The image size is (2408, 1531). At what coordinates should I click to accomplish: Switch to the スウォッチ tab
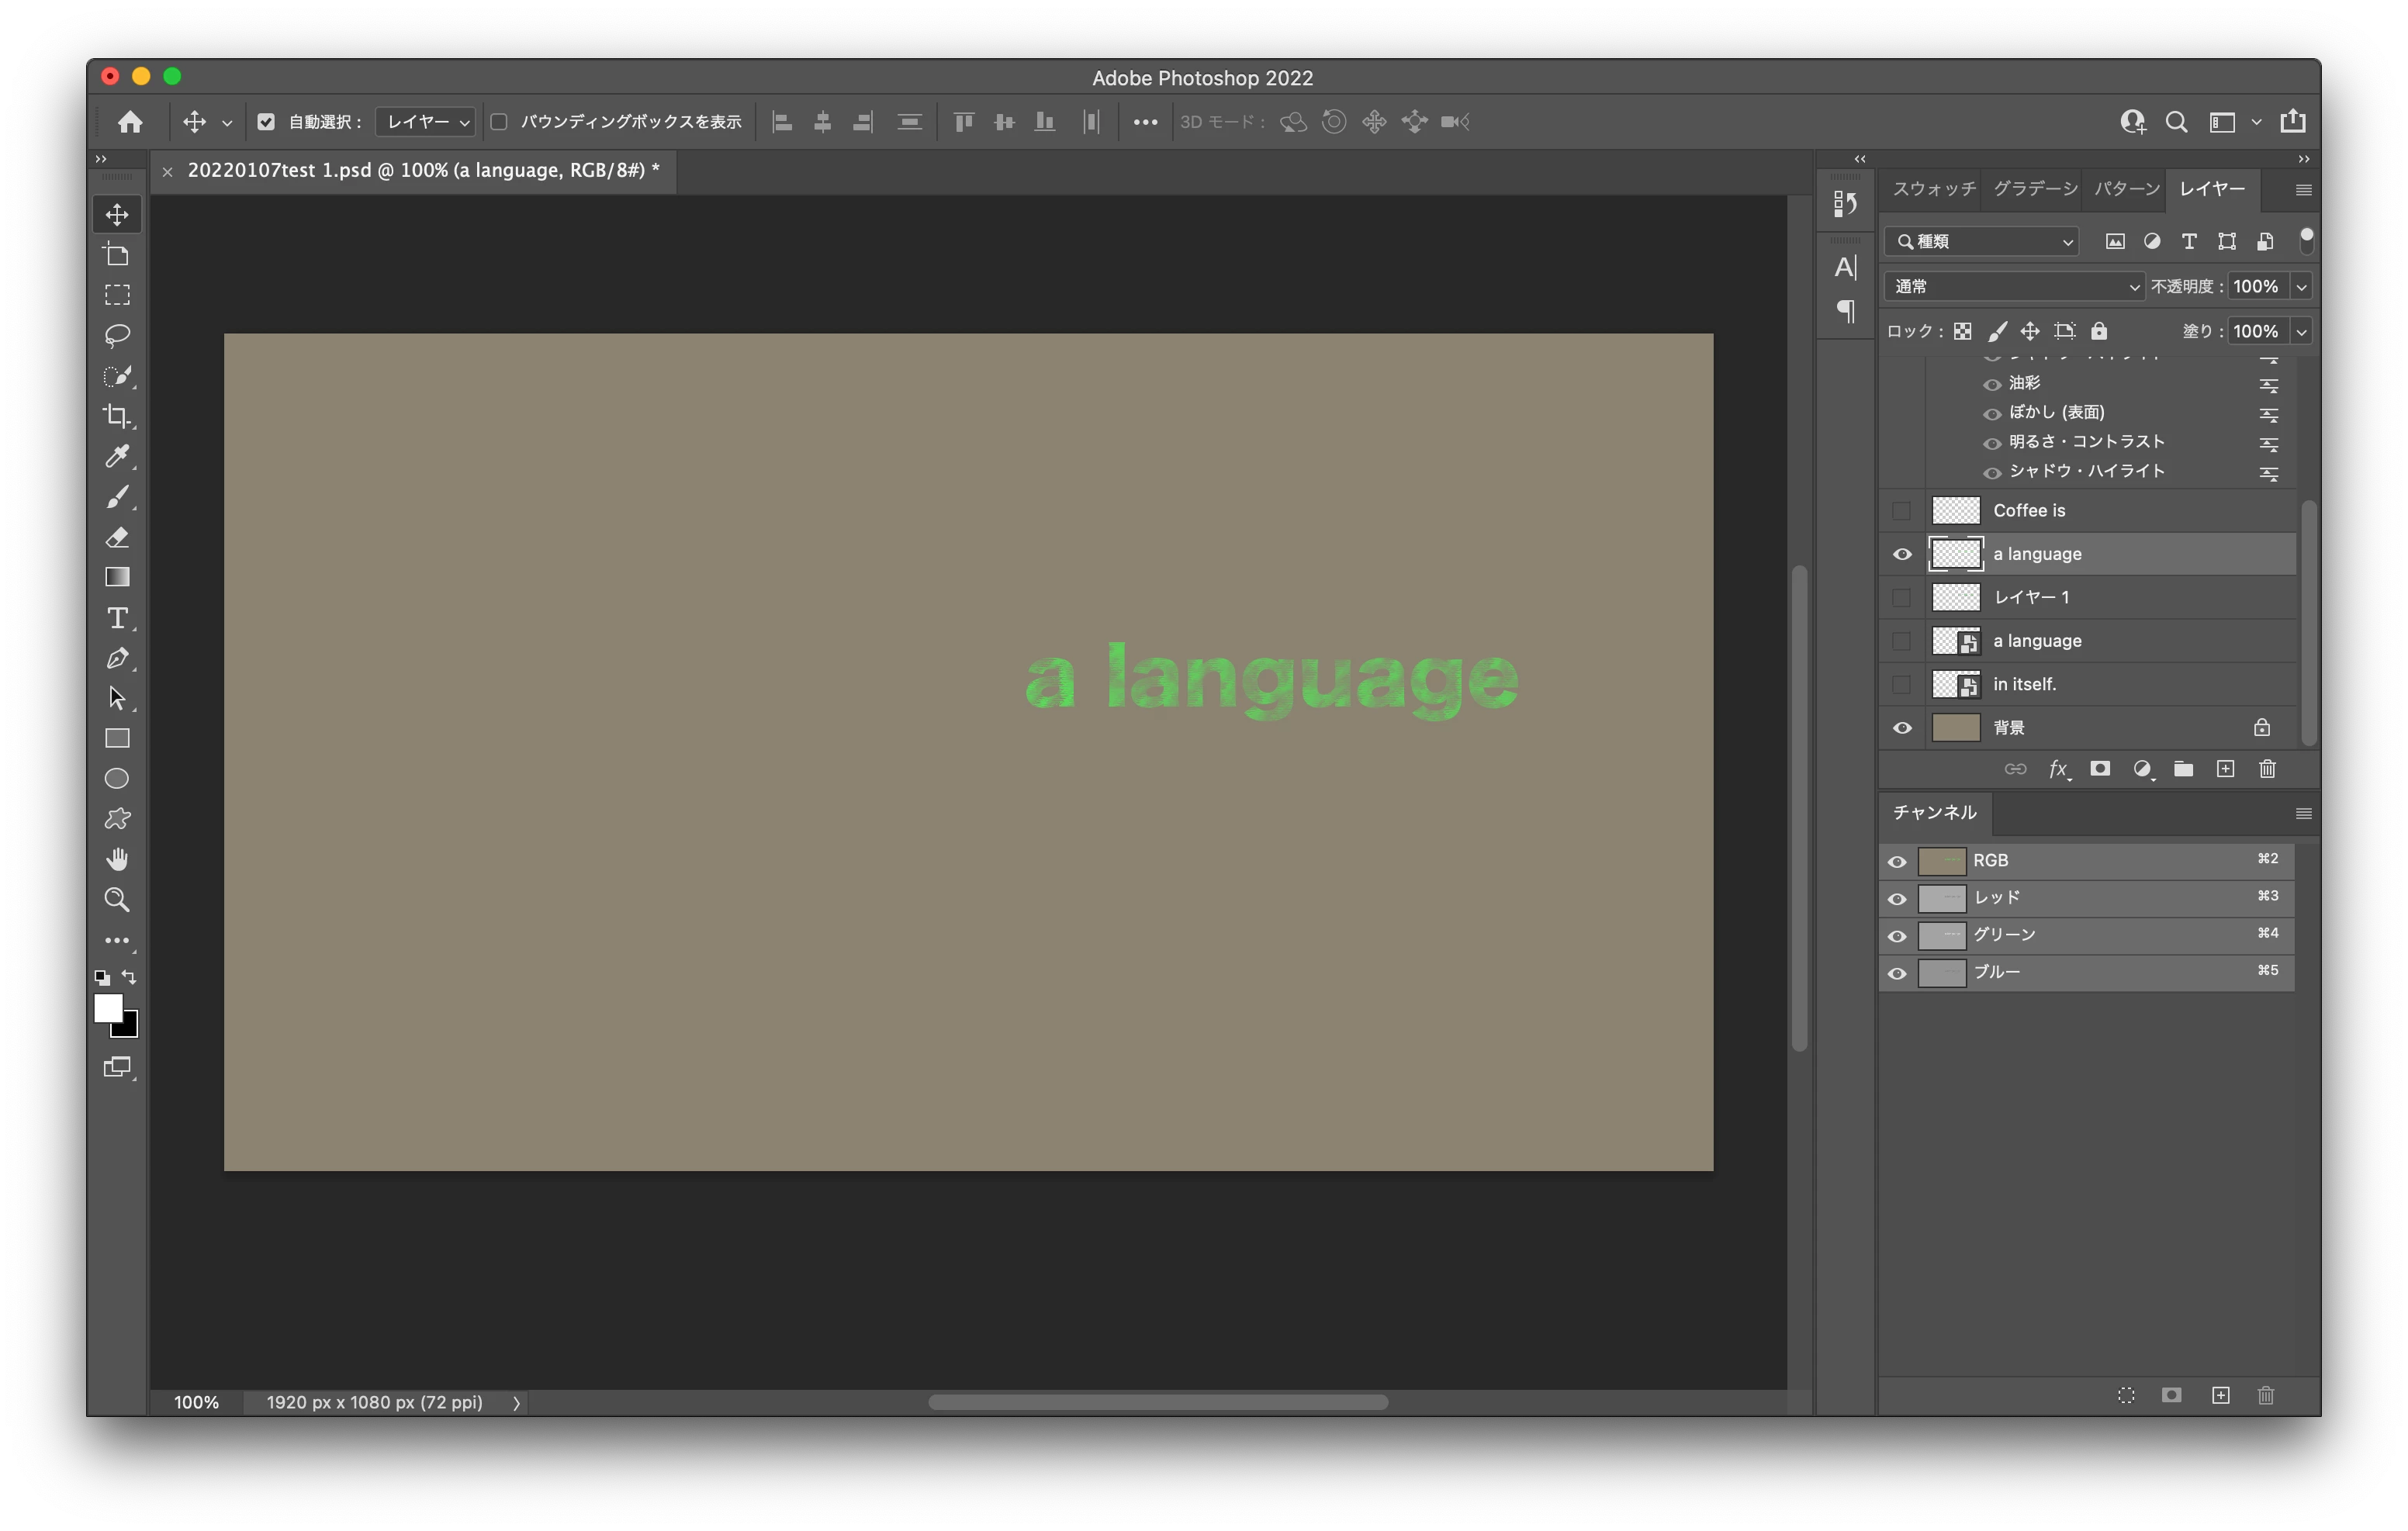(x=1933, y=189)
